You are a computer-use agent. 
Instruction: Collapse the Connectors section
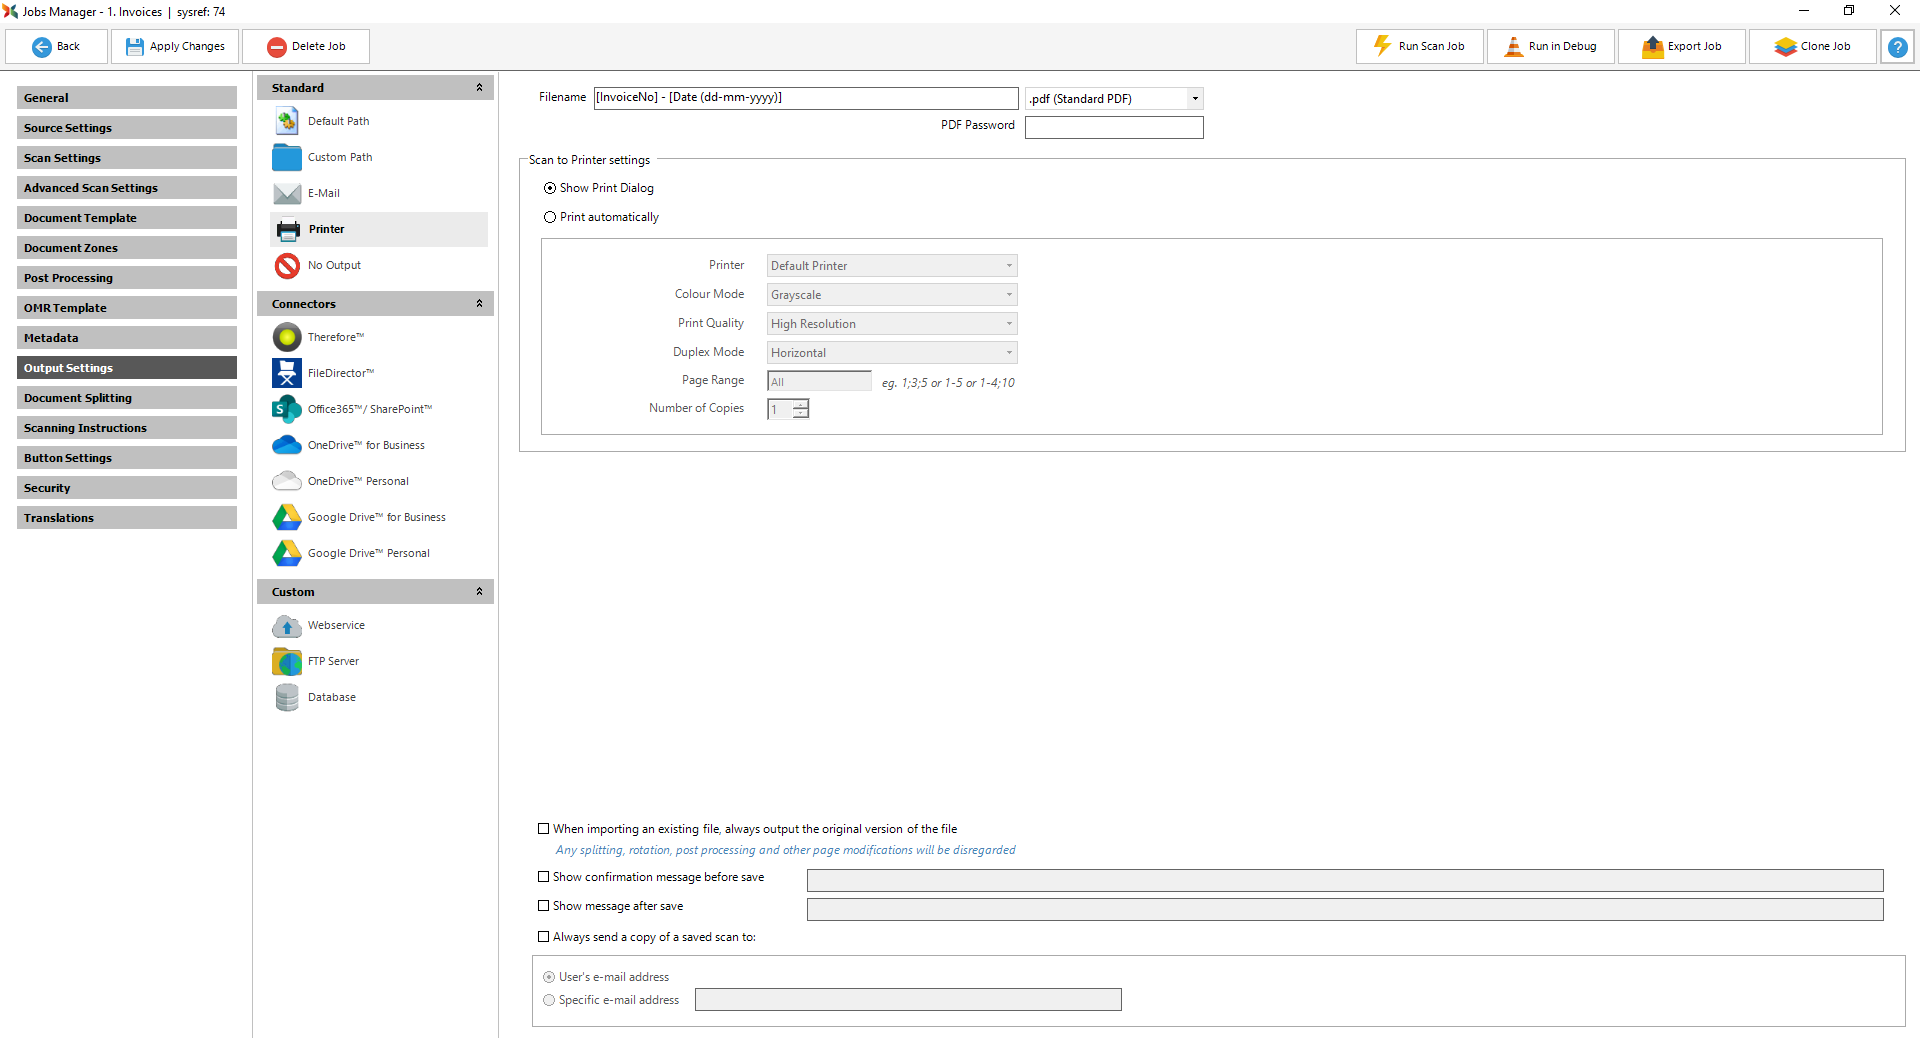coord(479,304)
